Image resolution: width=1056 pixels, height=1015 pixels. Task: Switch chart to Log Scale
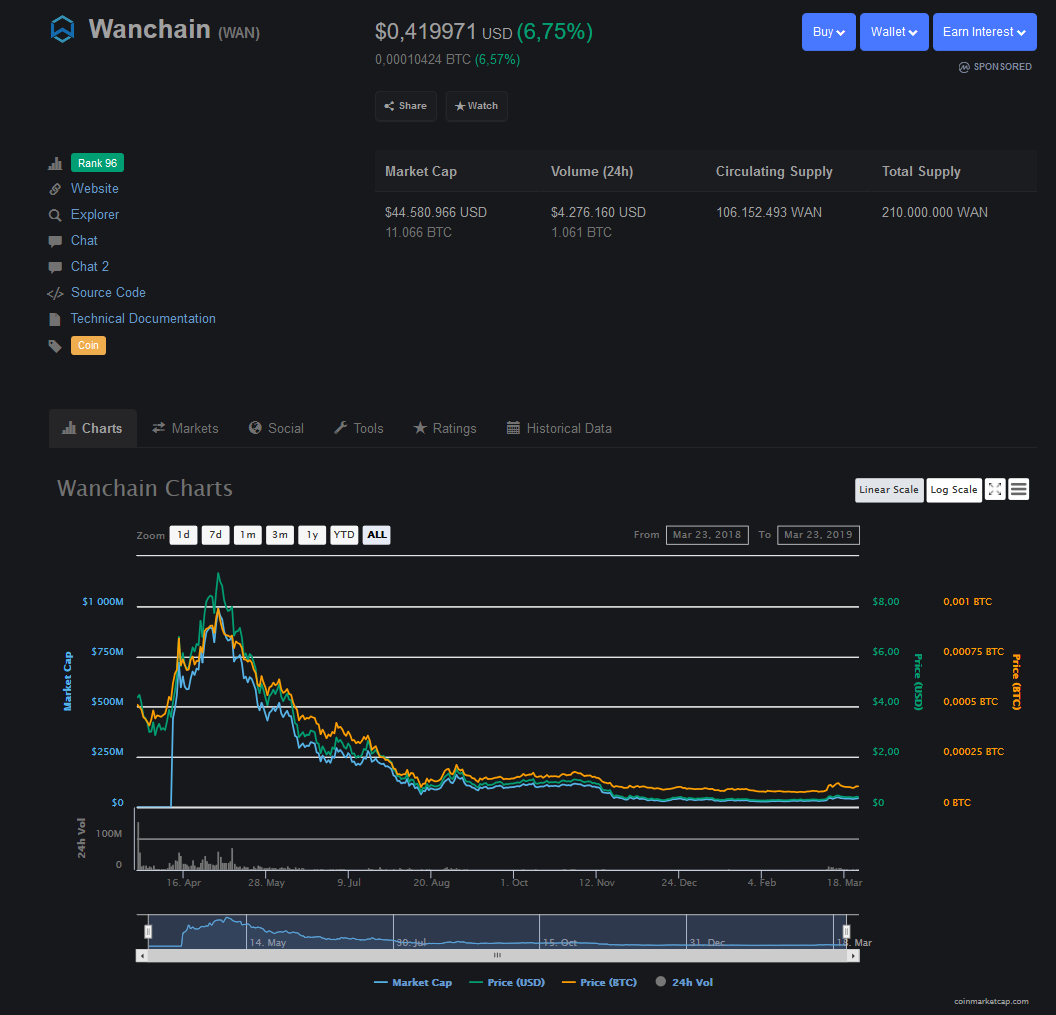point(954,490)
